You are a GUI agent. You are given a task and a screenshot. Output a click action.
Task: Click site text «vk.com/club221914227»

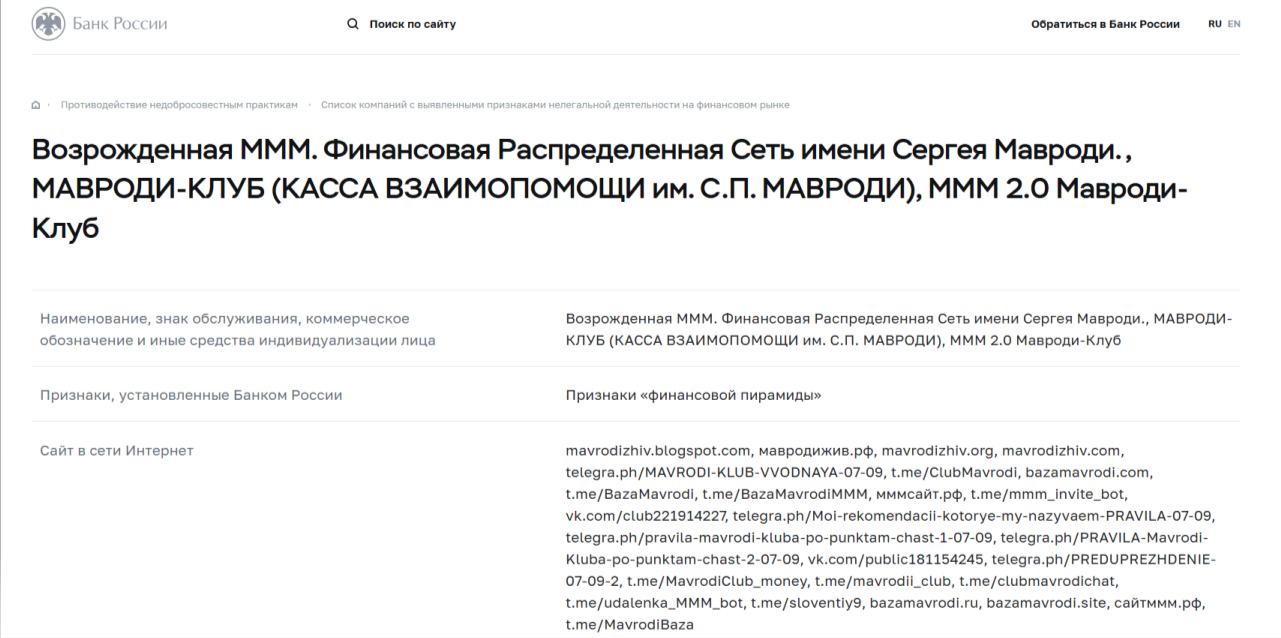pyautogui.click(x=648, y=516)
